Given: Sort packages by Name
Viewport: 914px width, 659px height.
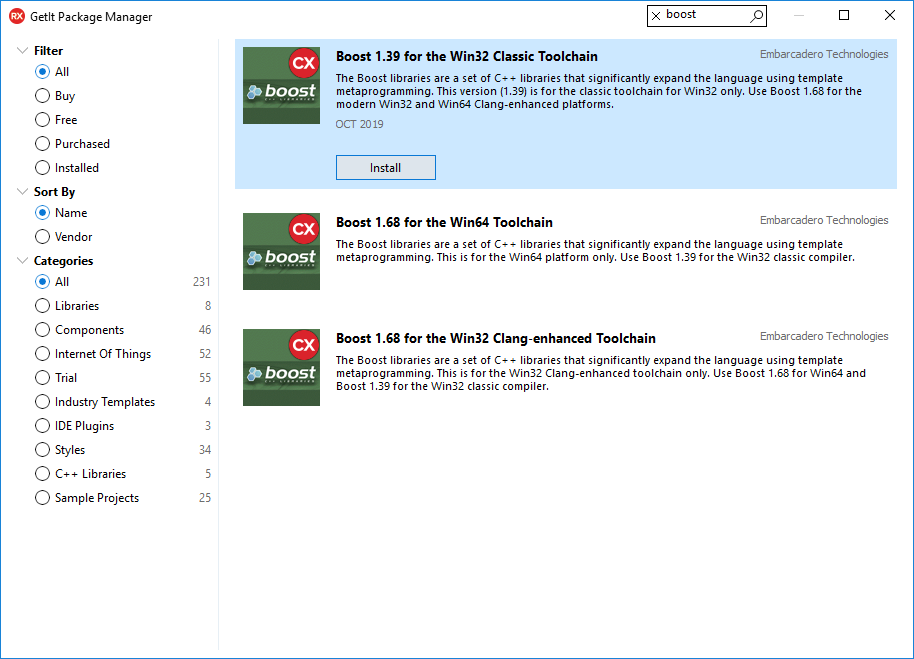Looking at the screenshot, I should coord(42,213).
